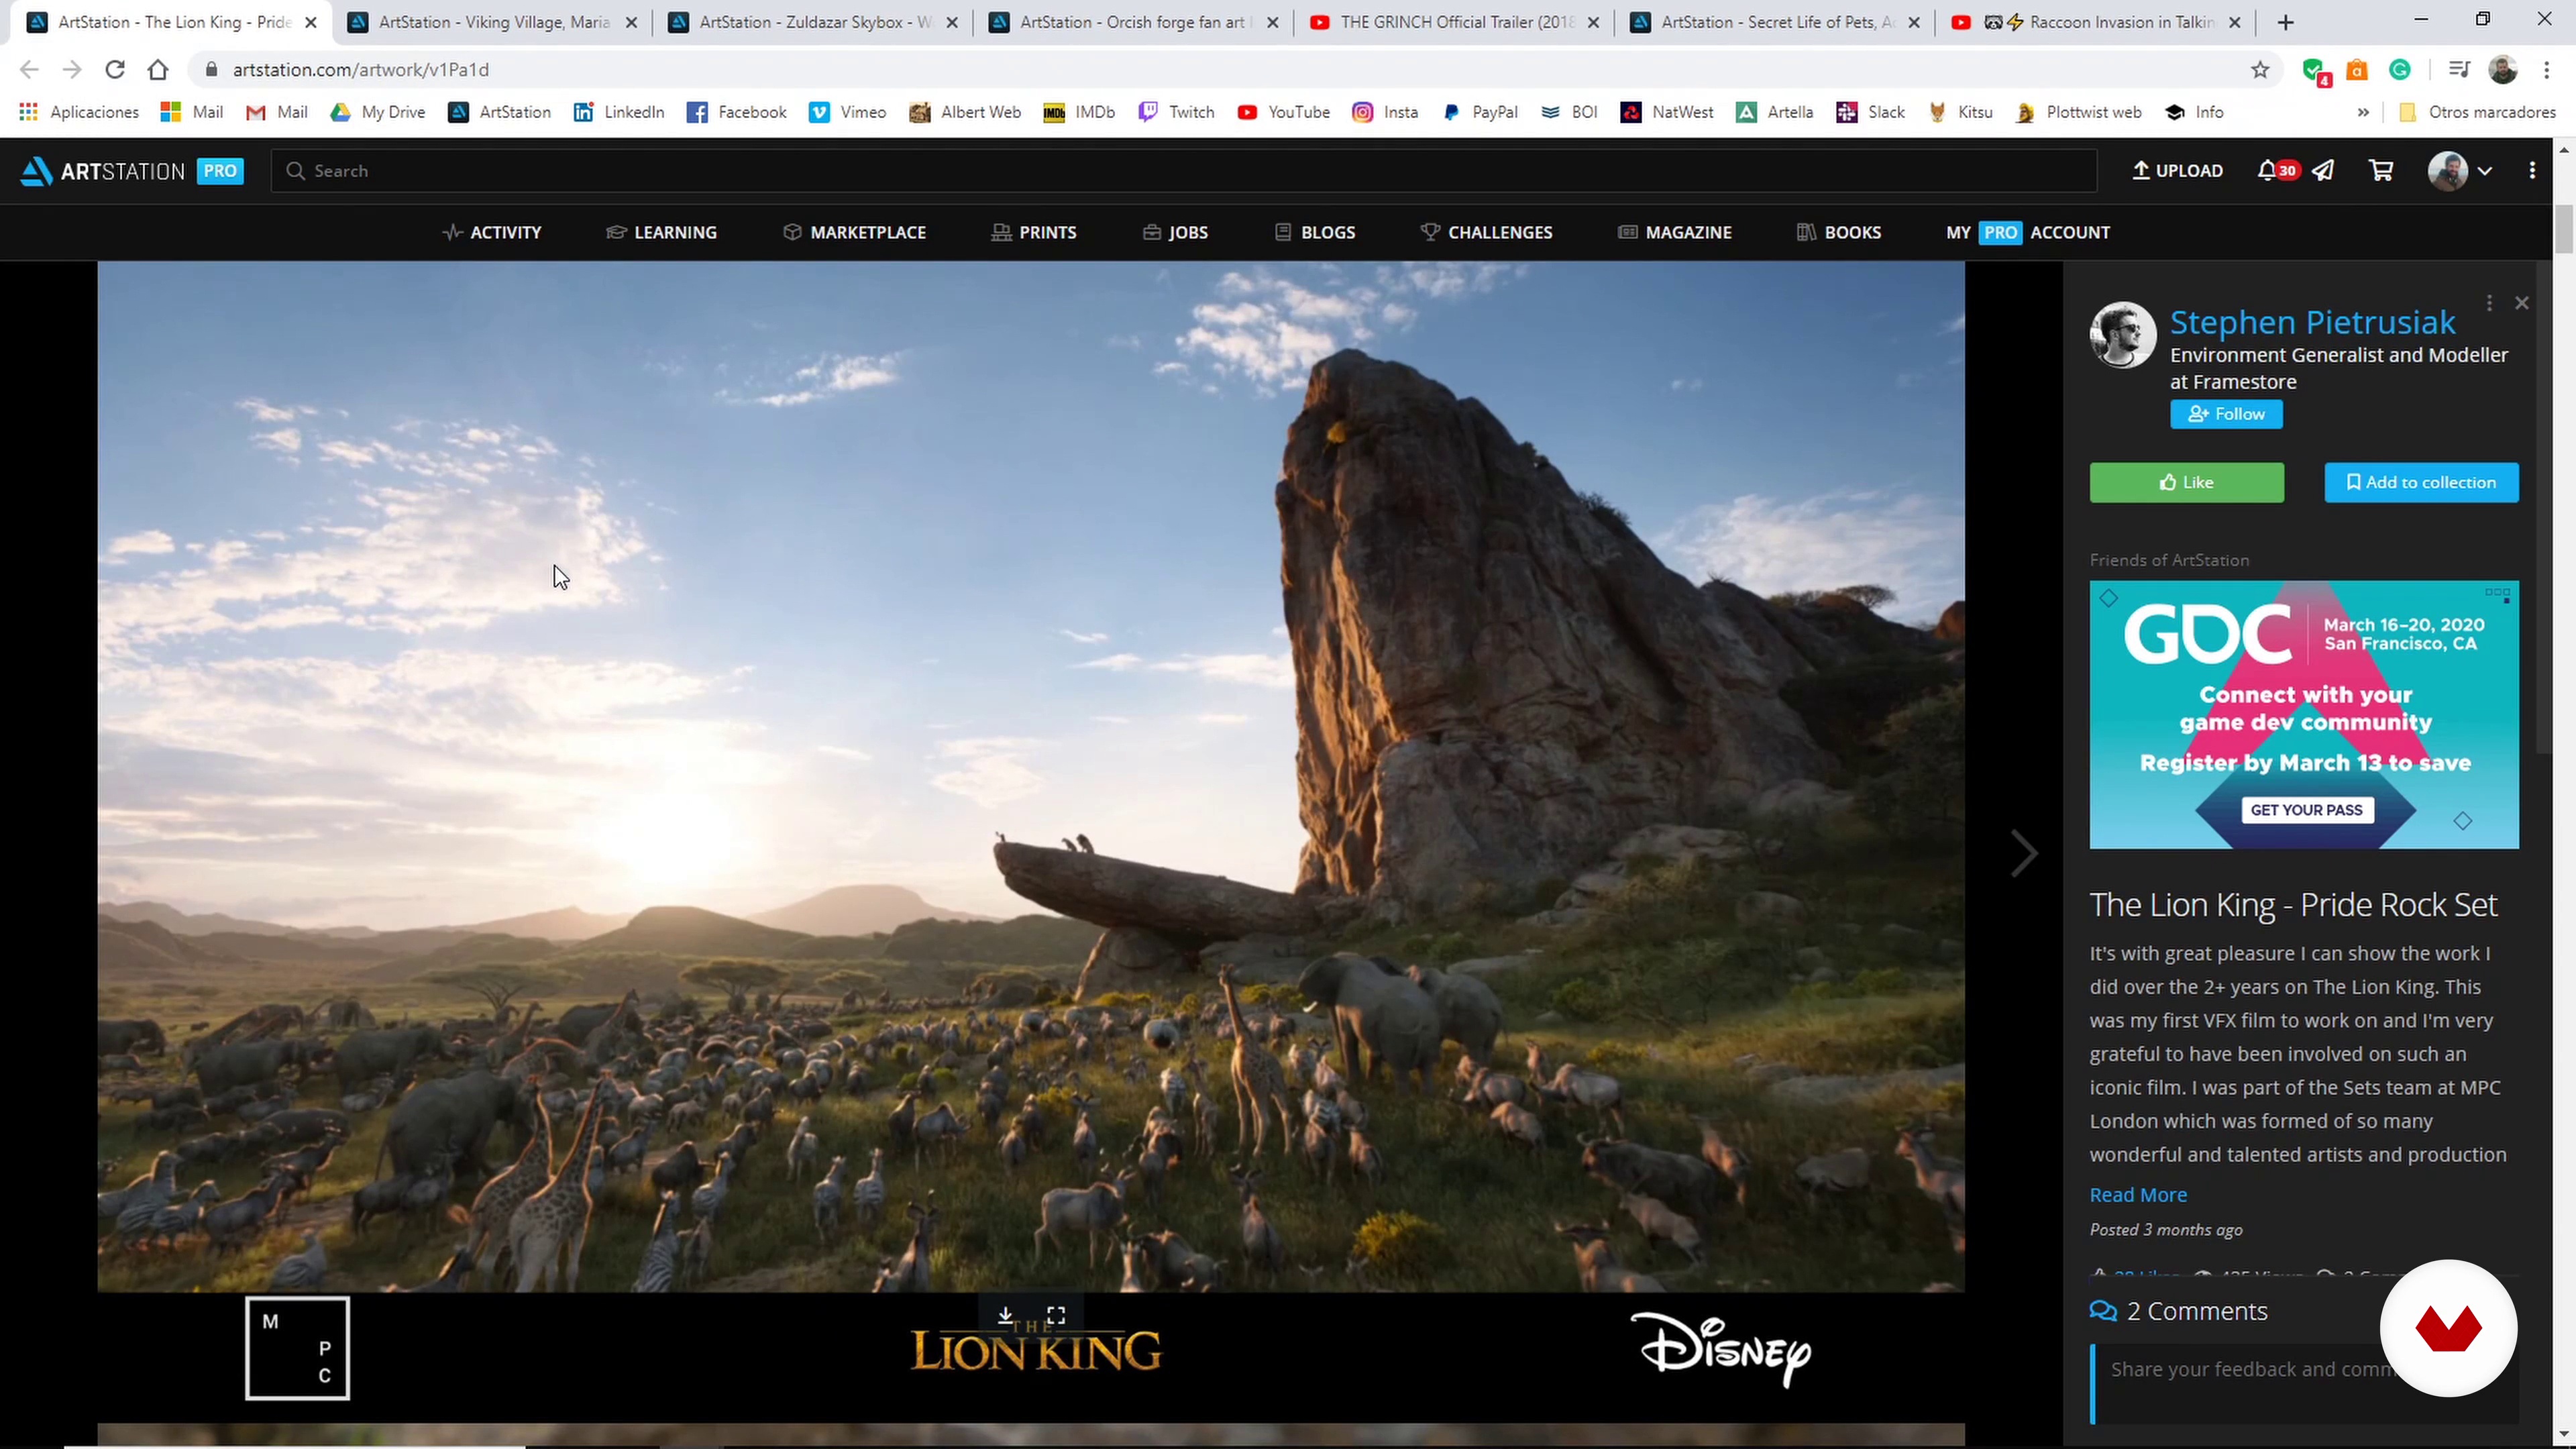2576x1449 pixels.
Task: Open notifications bell with 30 badge
Action: [2277, 171]
